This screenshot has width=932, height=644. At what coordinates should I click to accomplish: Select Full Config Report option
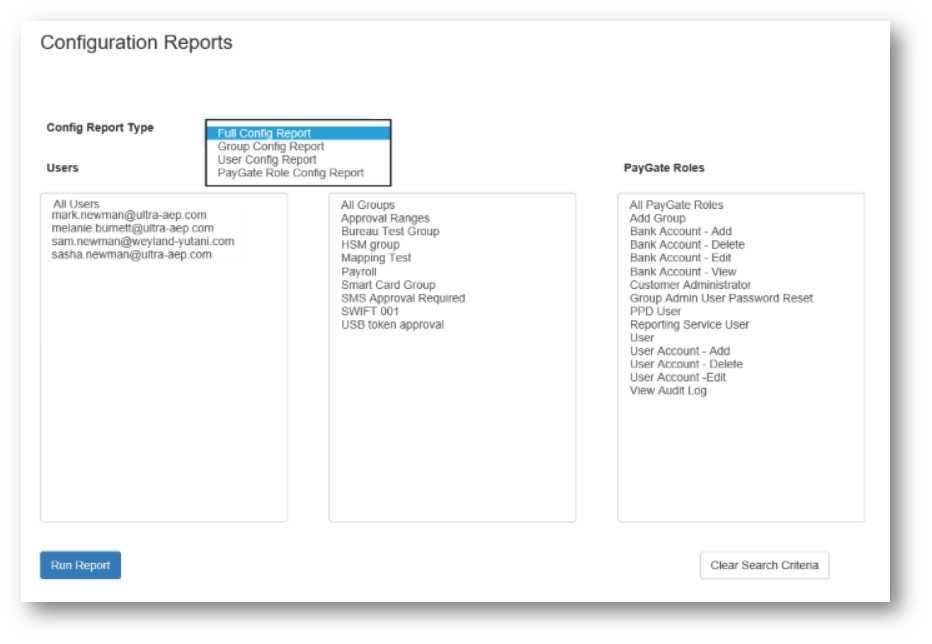click(264, 133)
